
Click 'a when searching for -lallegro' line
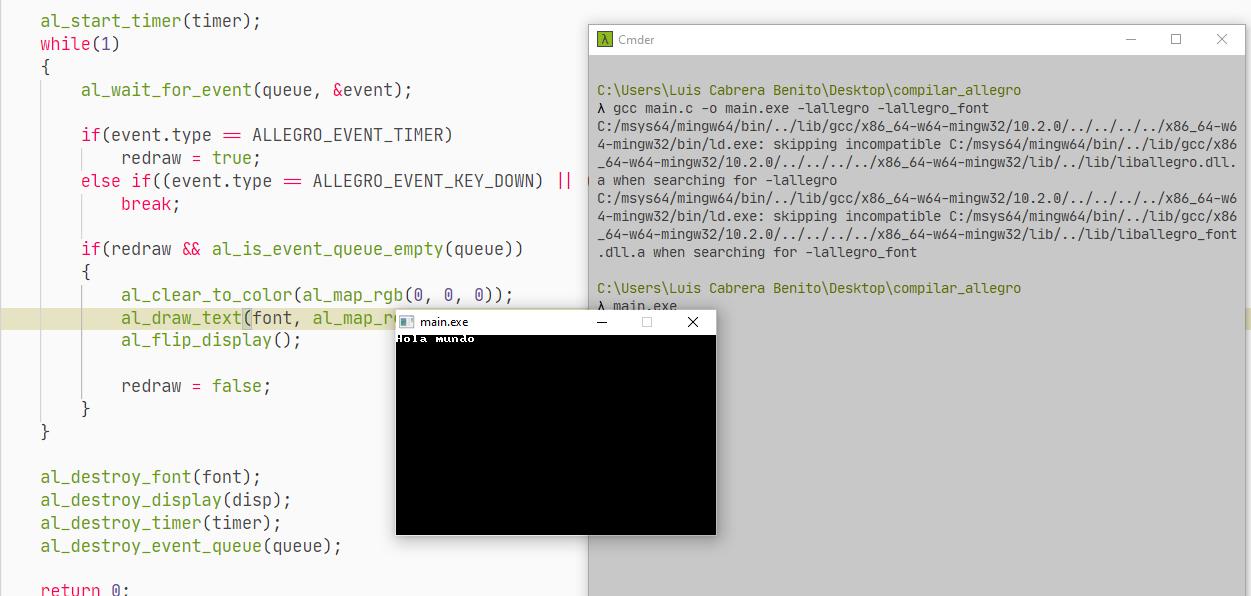pos(717,180)
